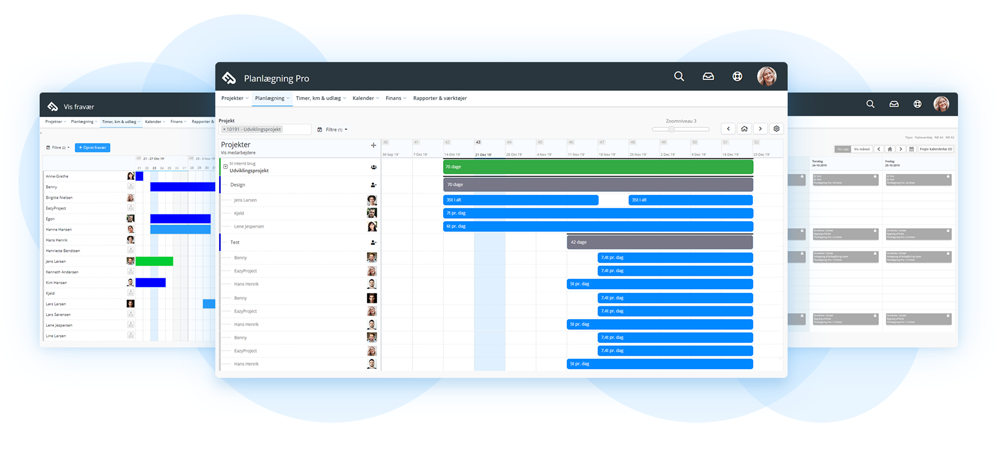Open Planlægning menu in Vis fravær window

click(x=84, y=121)
